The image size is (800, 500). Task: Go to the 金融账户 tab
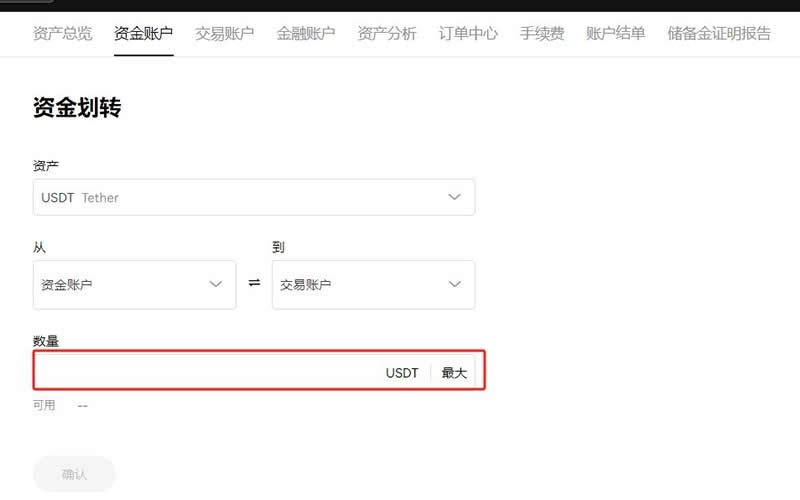point(307,34)
